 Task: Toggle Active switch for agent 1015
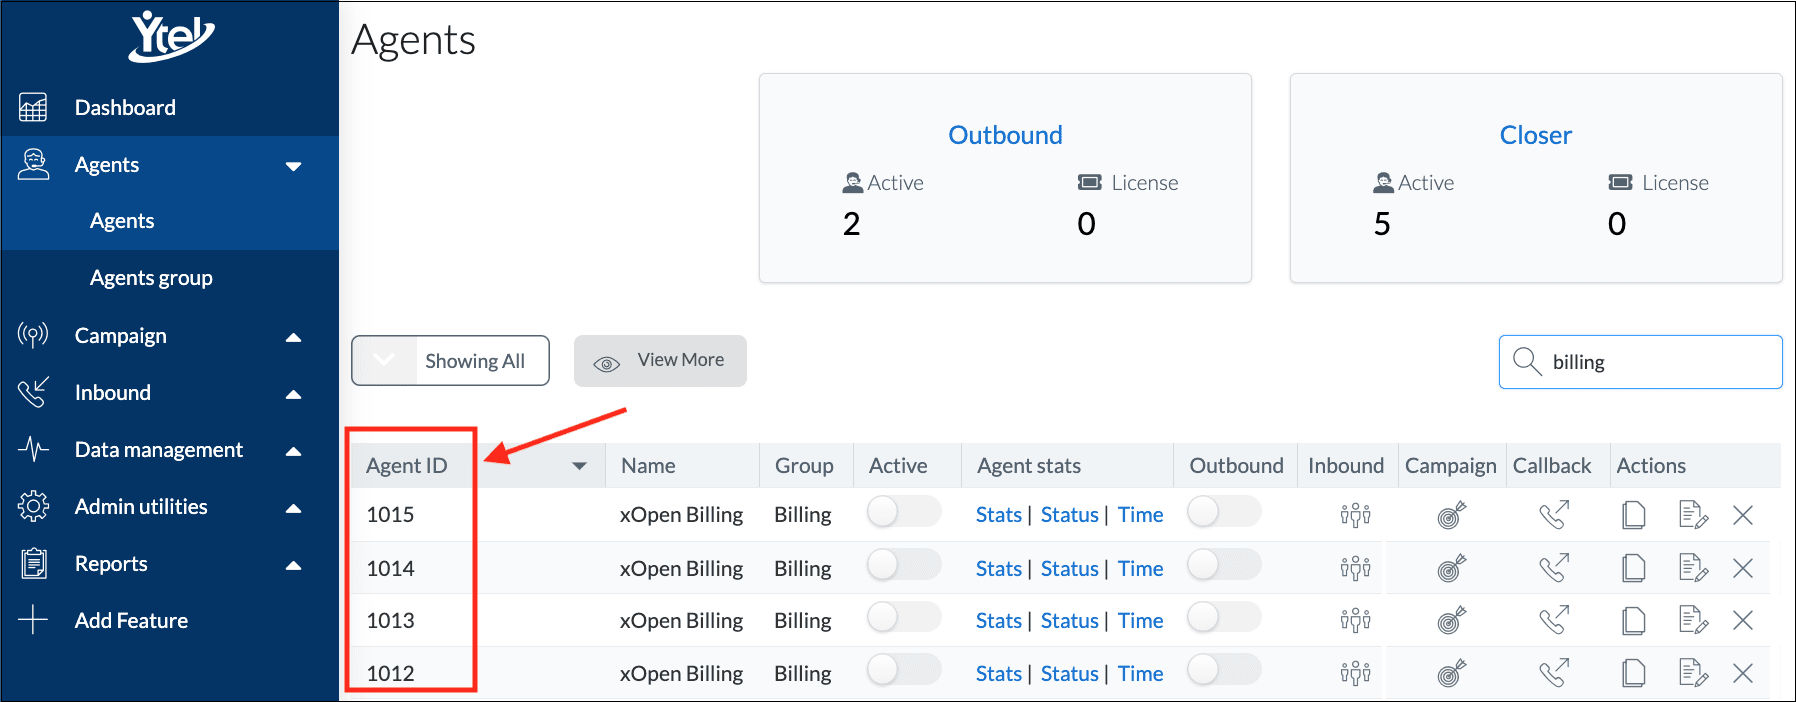903,512
